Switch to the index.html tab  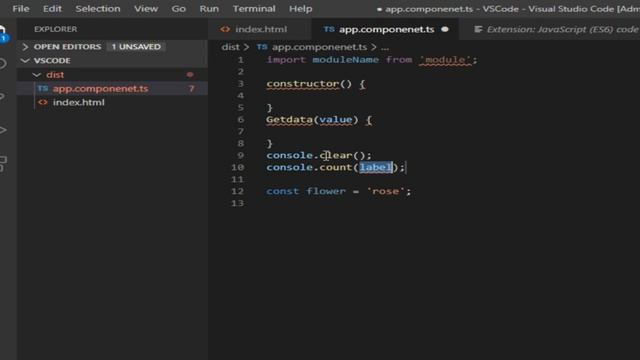[260, 29]
